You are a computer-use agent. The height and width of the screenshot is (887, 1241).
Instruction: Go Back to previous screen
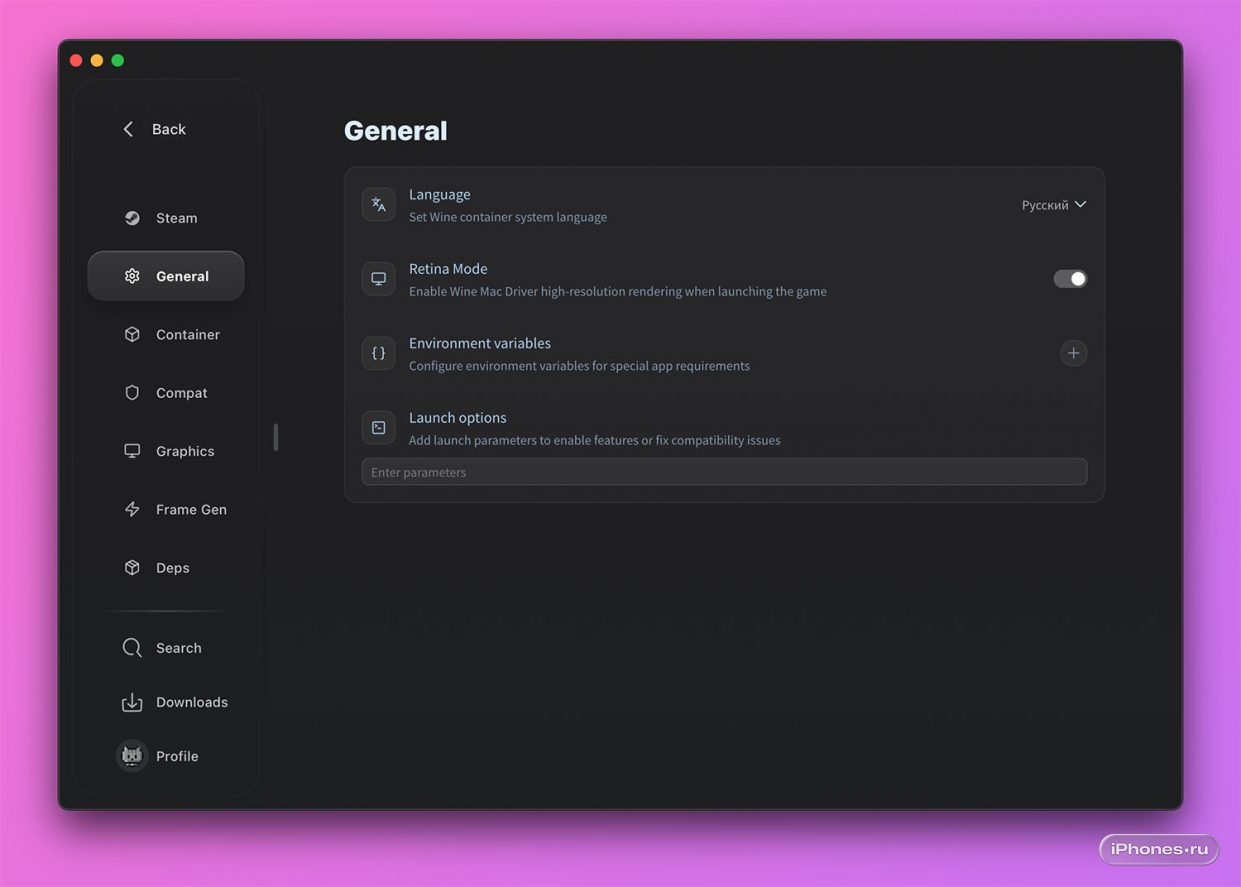click(155, 129)
